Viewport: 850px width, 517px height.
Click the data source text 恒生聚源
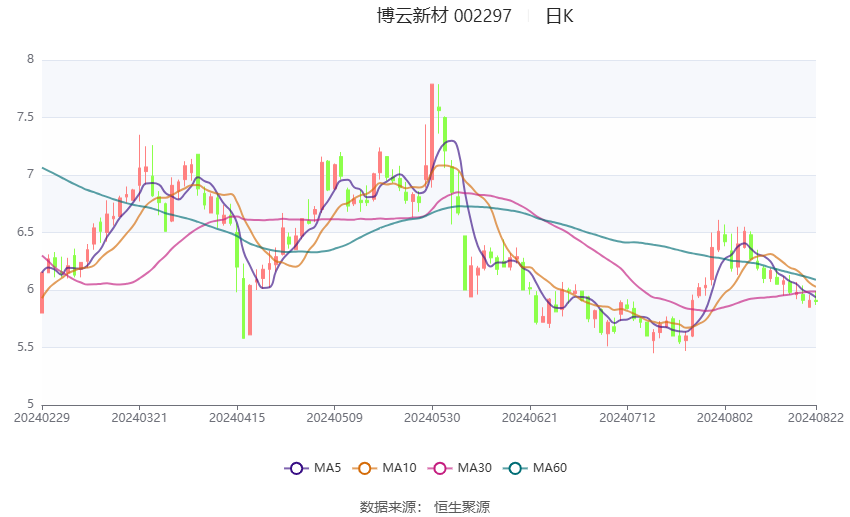[462, 507]
